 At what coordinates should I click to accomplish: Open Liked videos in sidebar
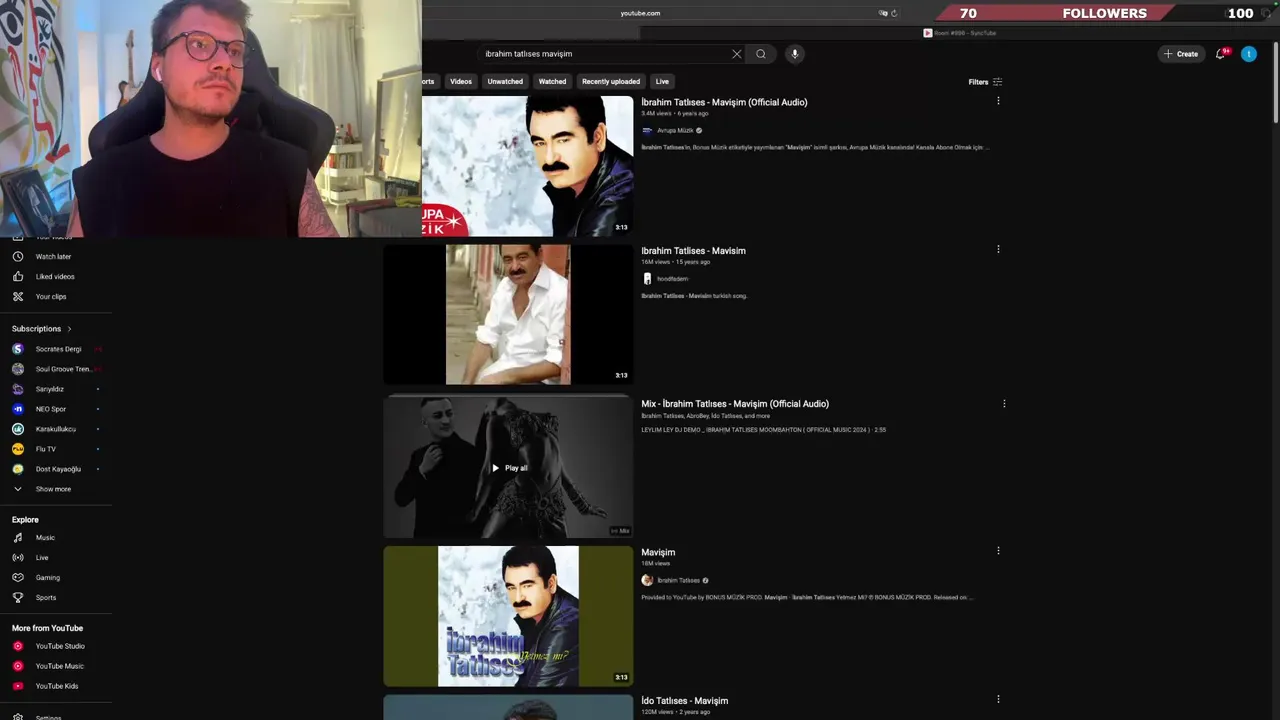(56, 277)
